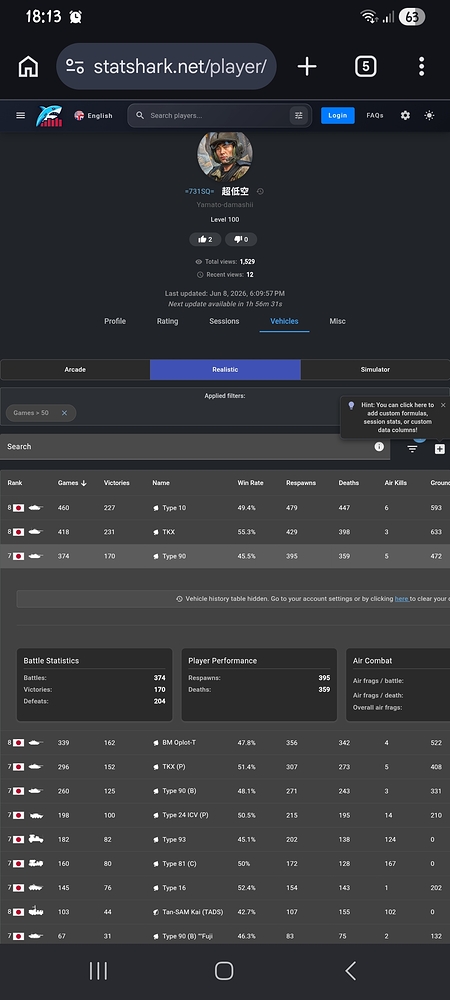
Task: Click the 'here' link to clear settings
Action: pyautogui.click(x=402, y=599)
